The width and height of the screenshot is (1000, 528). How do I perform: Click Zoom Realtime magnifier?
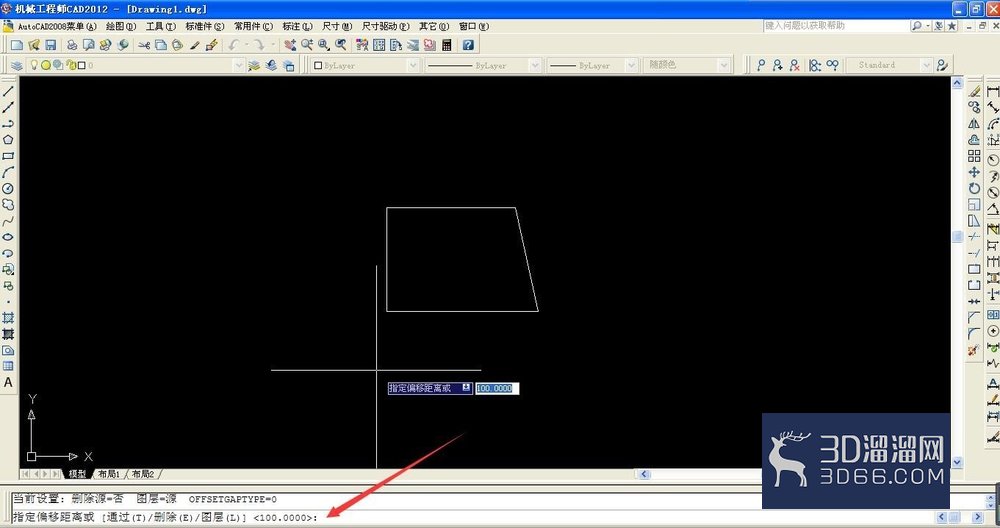[x=307, y=45]
